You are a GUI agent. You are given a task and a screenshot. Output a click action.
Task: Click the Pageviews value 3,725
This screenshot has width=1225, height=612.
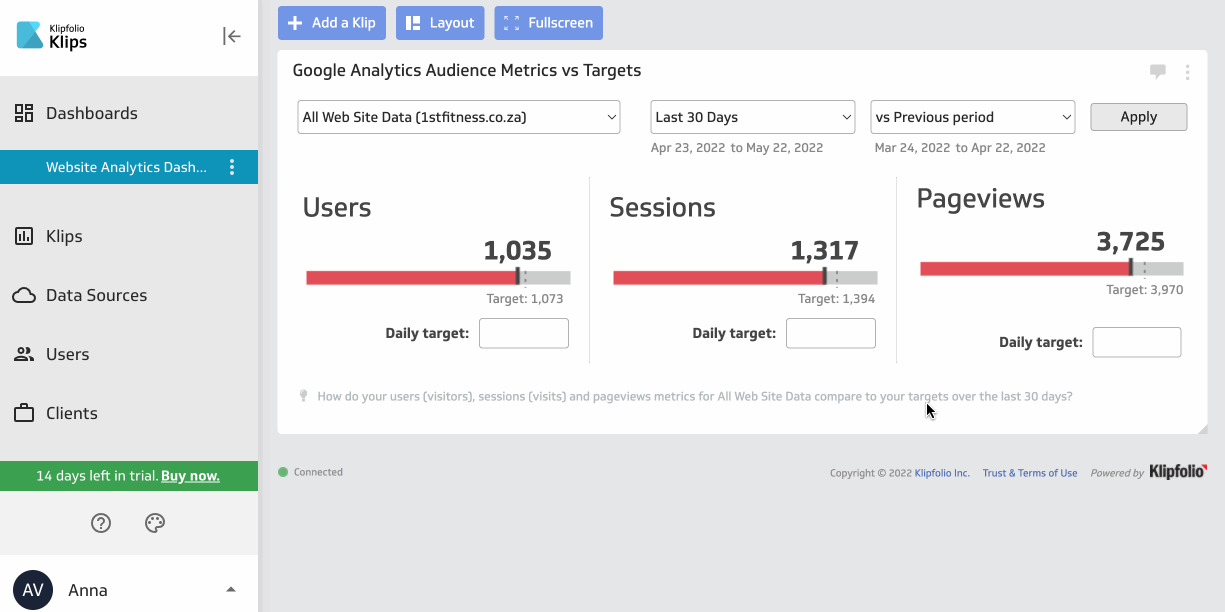[x=1131, y=241]
